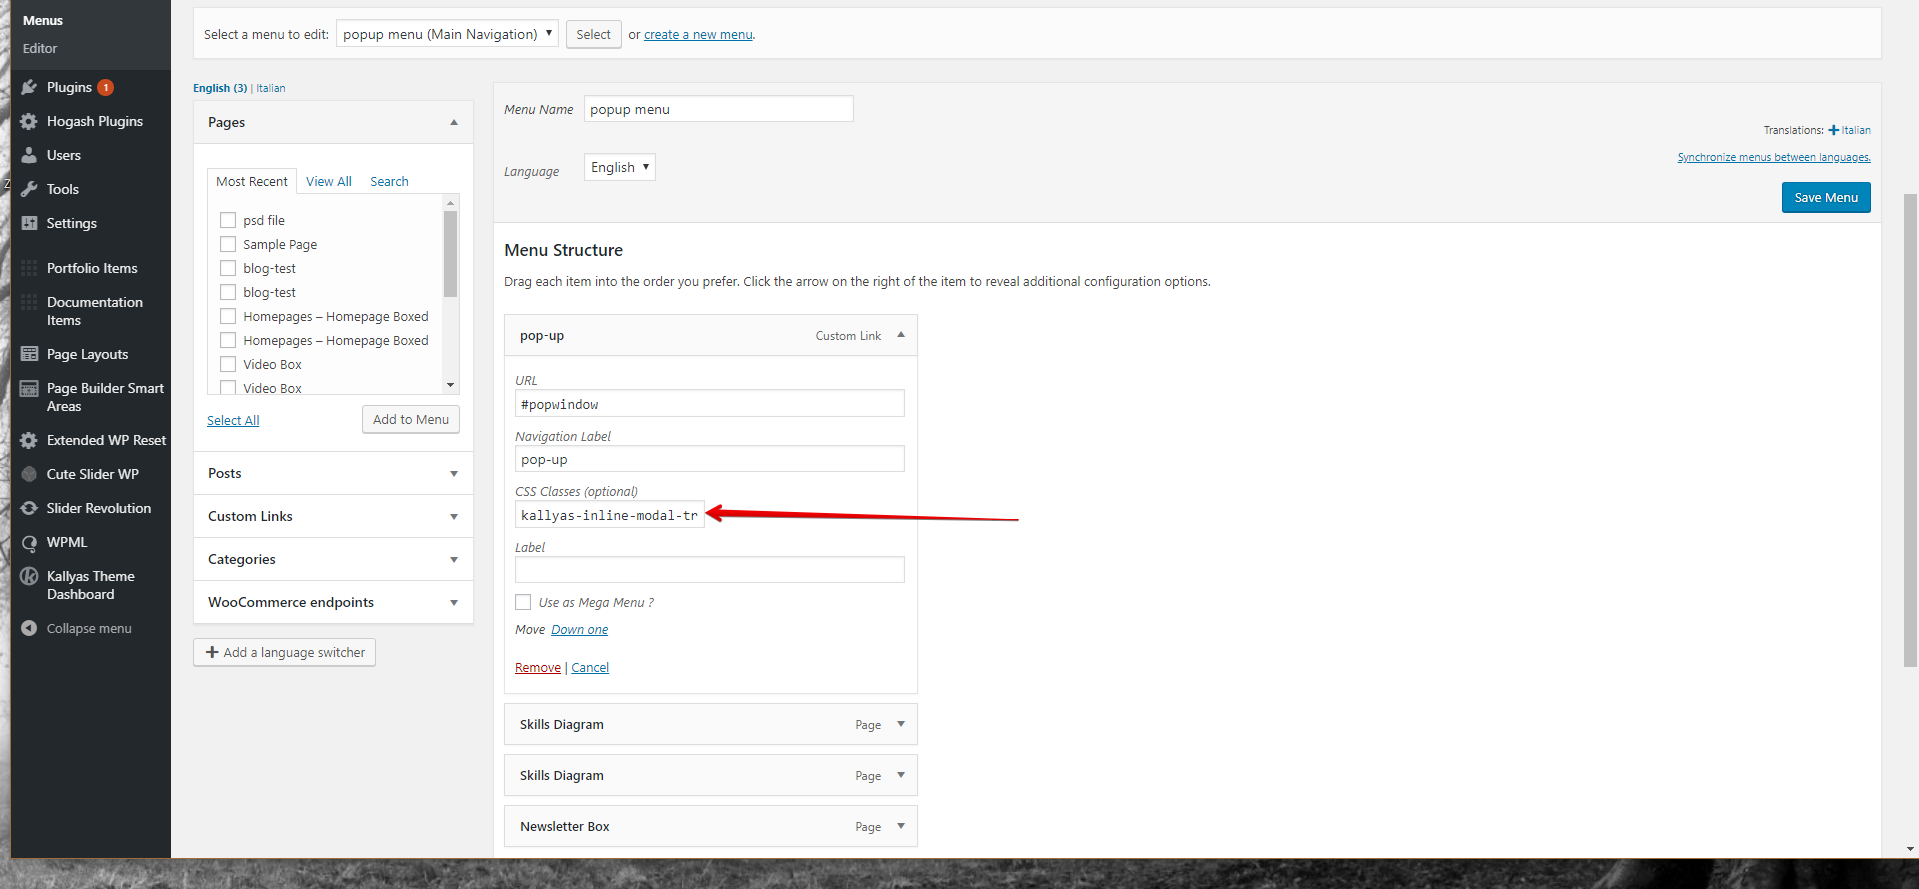Viewport: 1919px width, 889px height.
Task: Tick the second blog-test checkbox
Action: coord(228,292)
